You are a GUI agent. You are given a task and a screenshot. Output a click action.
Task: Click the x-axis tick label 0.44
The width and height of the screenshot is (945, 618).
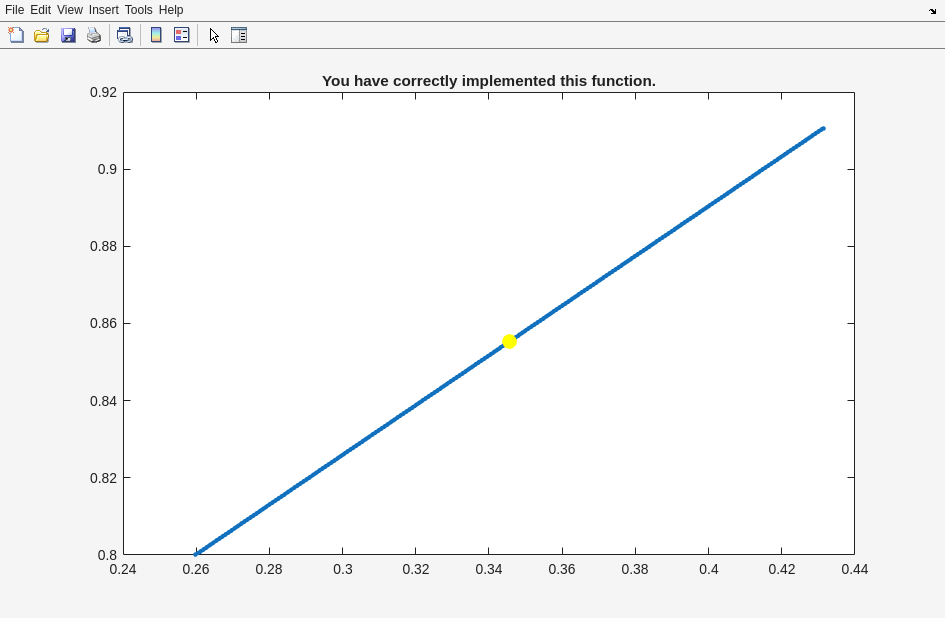855,569
